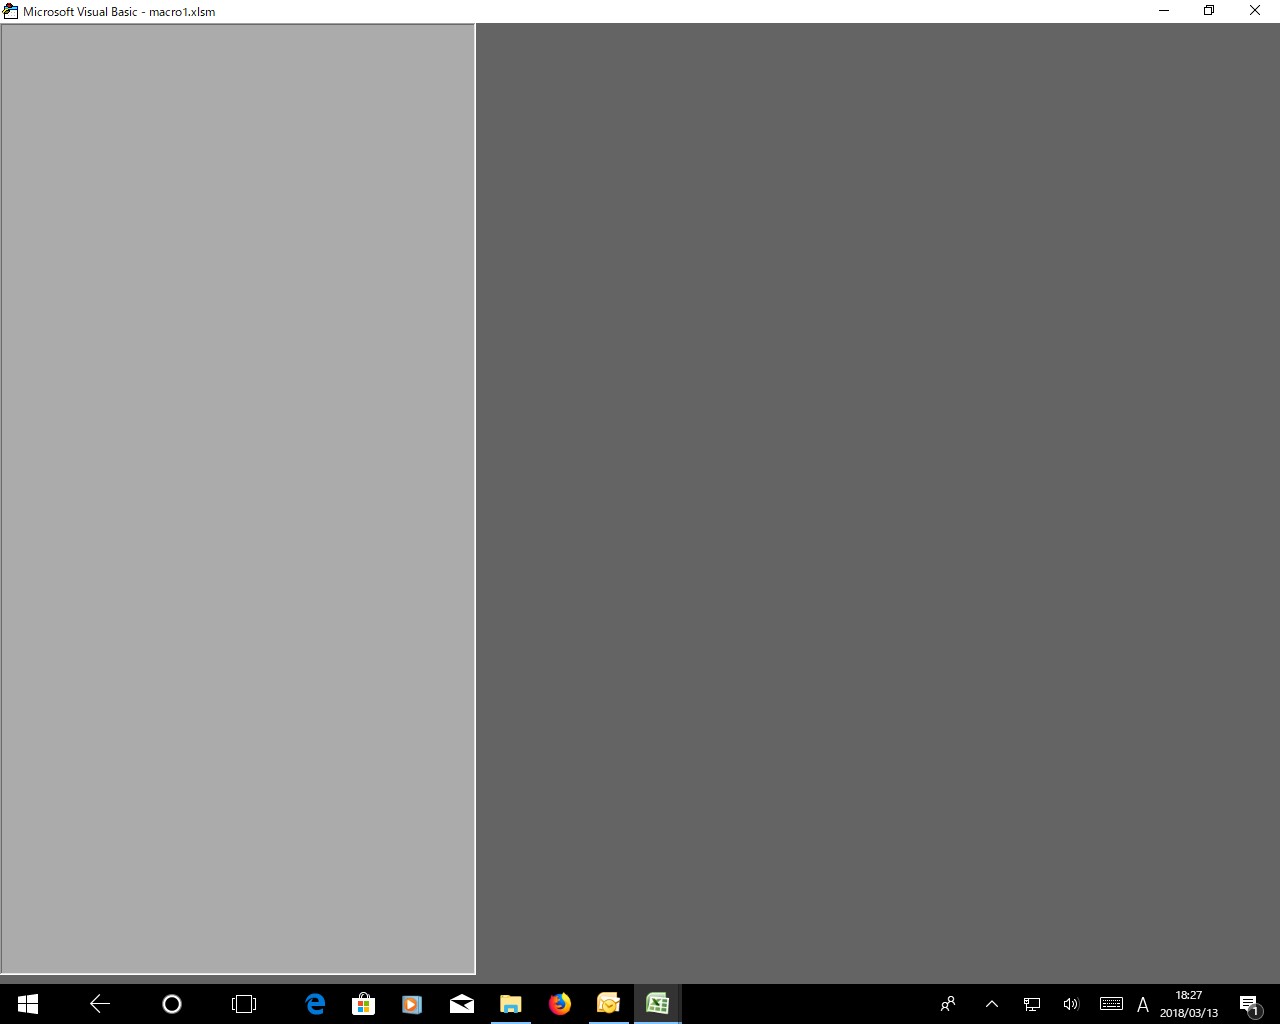Viewport: 1280px width, 1024px height.
Task: Toggle the IME input mode 'A' indicator
Action: click(1143, 1004)
